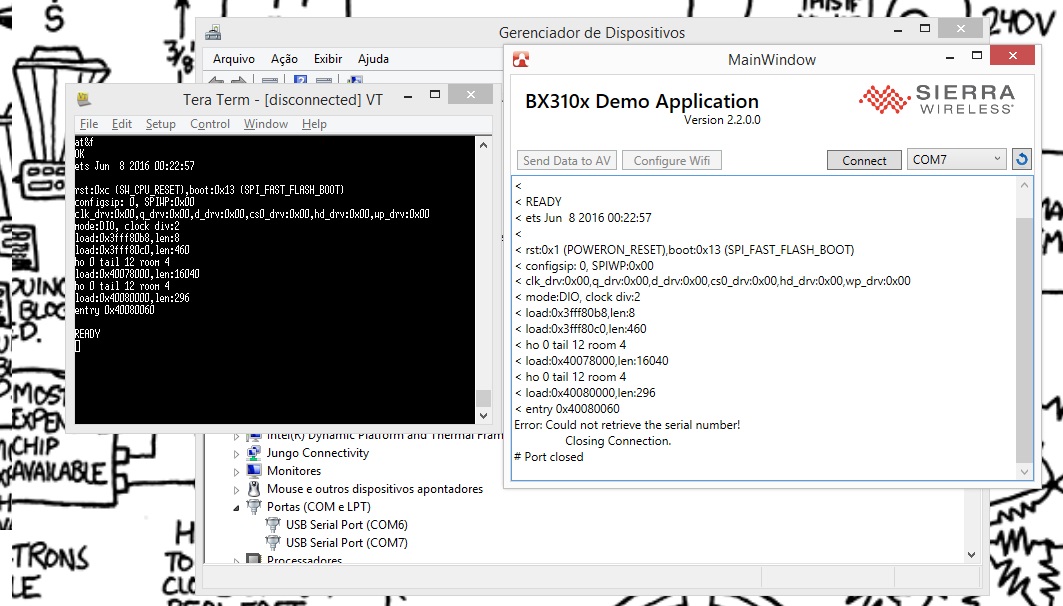Click the MainWindow log scrollbar thumb
The height and width of the screenshot is (606, 1063).
(x=1024, y=339)
